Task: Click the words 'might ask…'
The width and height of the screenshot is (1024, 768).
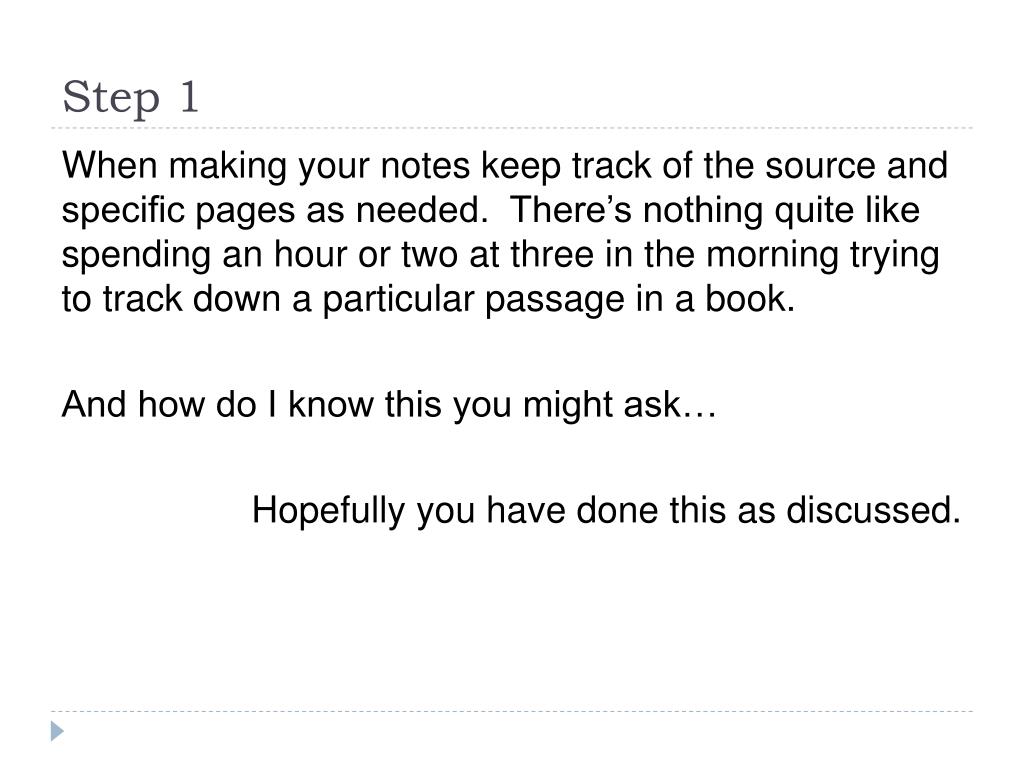Action: pos(619,405)
